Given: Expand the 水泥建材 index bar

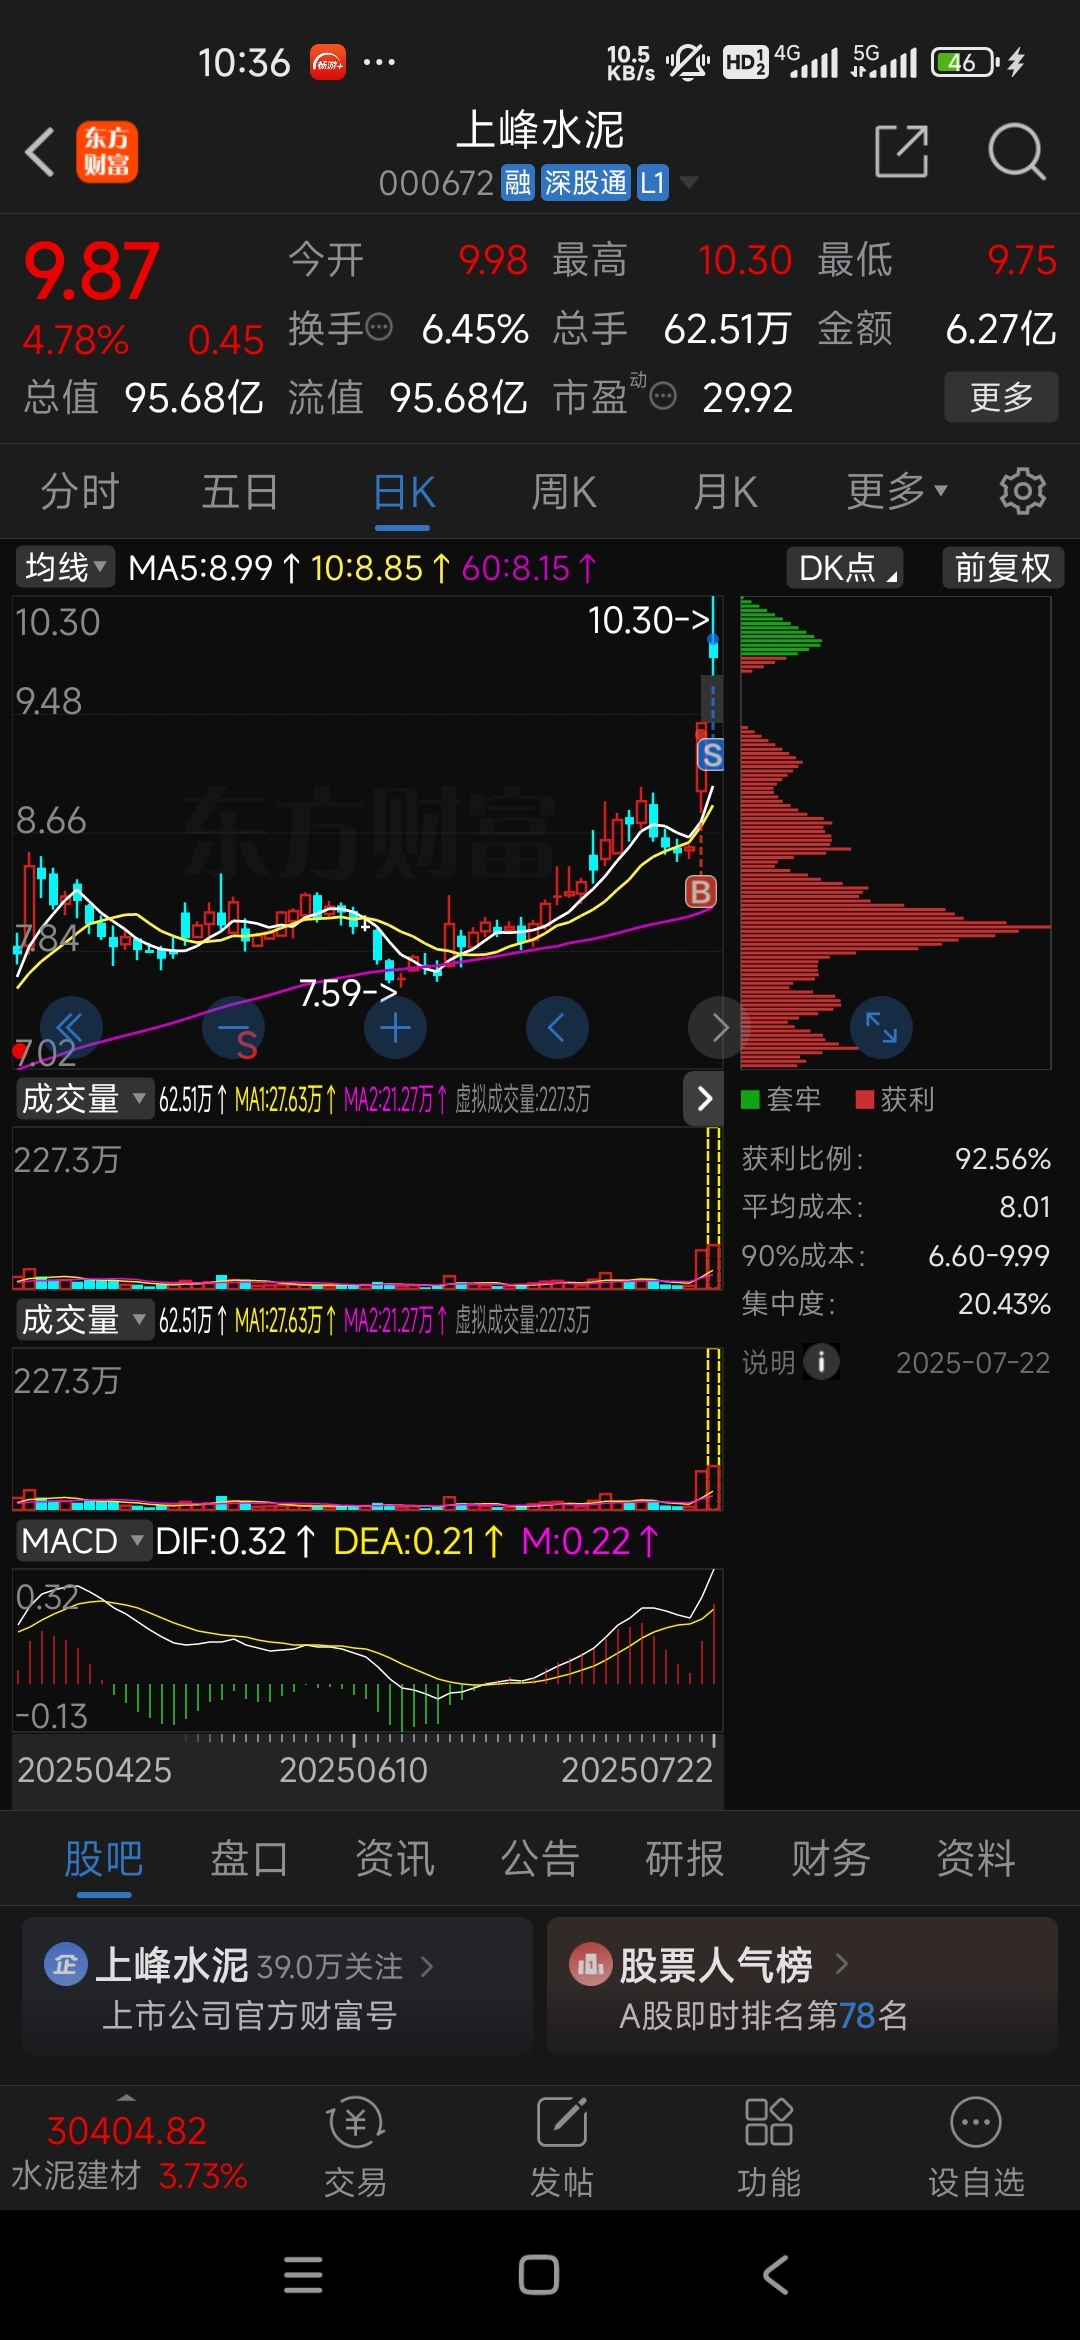Looking at the screenshot, I should (128, 2149).
